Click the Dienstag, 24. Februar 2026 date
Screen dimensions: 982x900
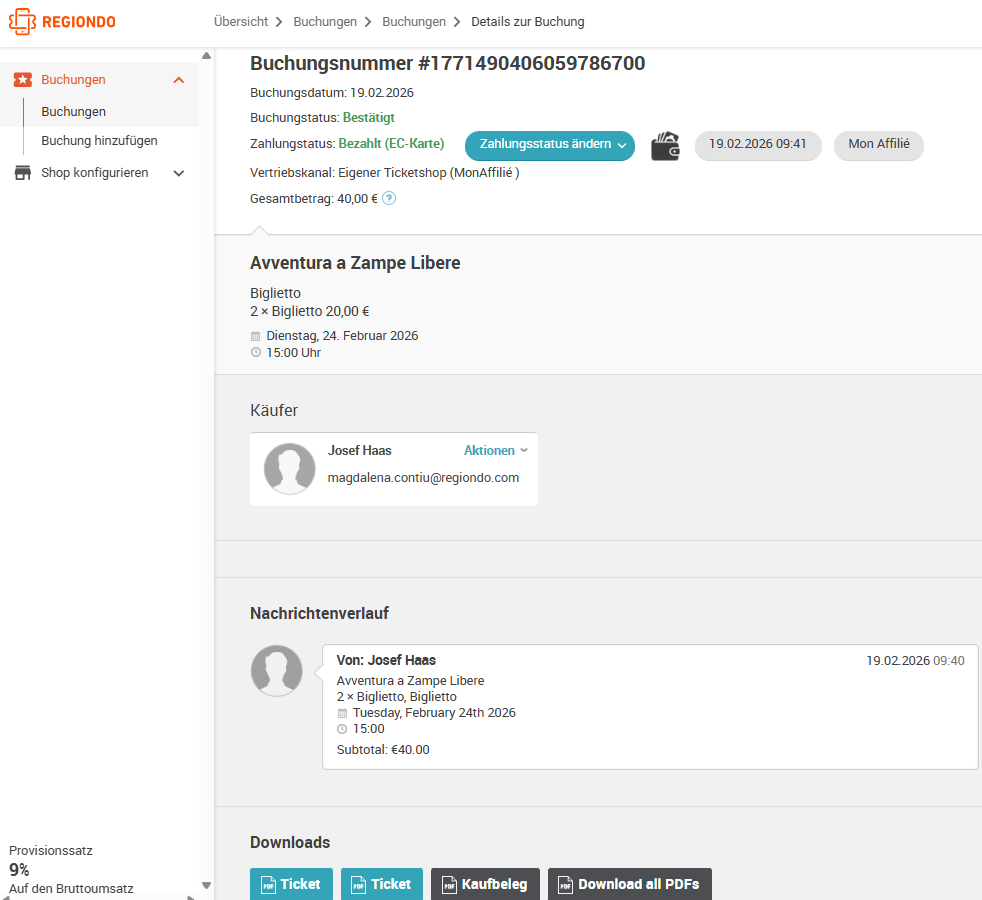pyautogui.click(x=342, y=336)
